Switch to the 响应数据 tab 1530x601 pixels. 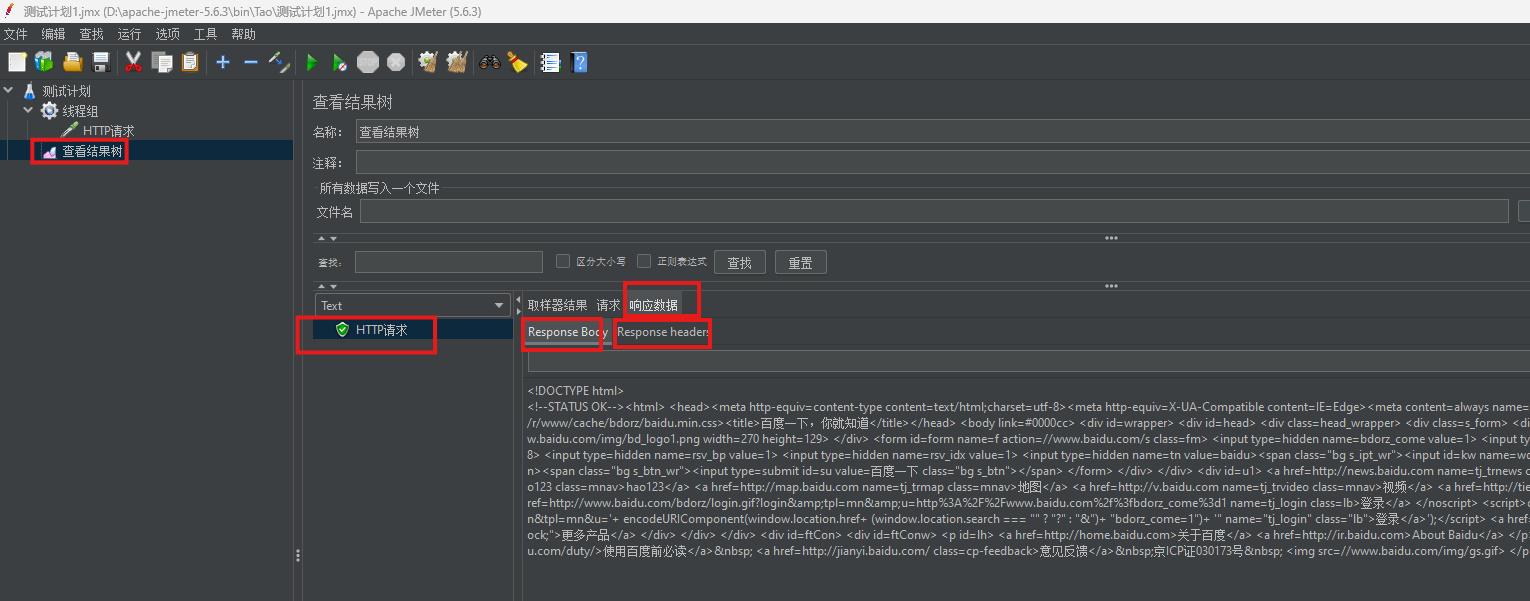[654, 305]
